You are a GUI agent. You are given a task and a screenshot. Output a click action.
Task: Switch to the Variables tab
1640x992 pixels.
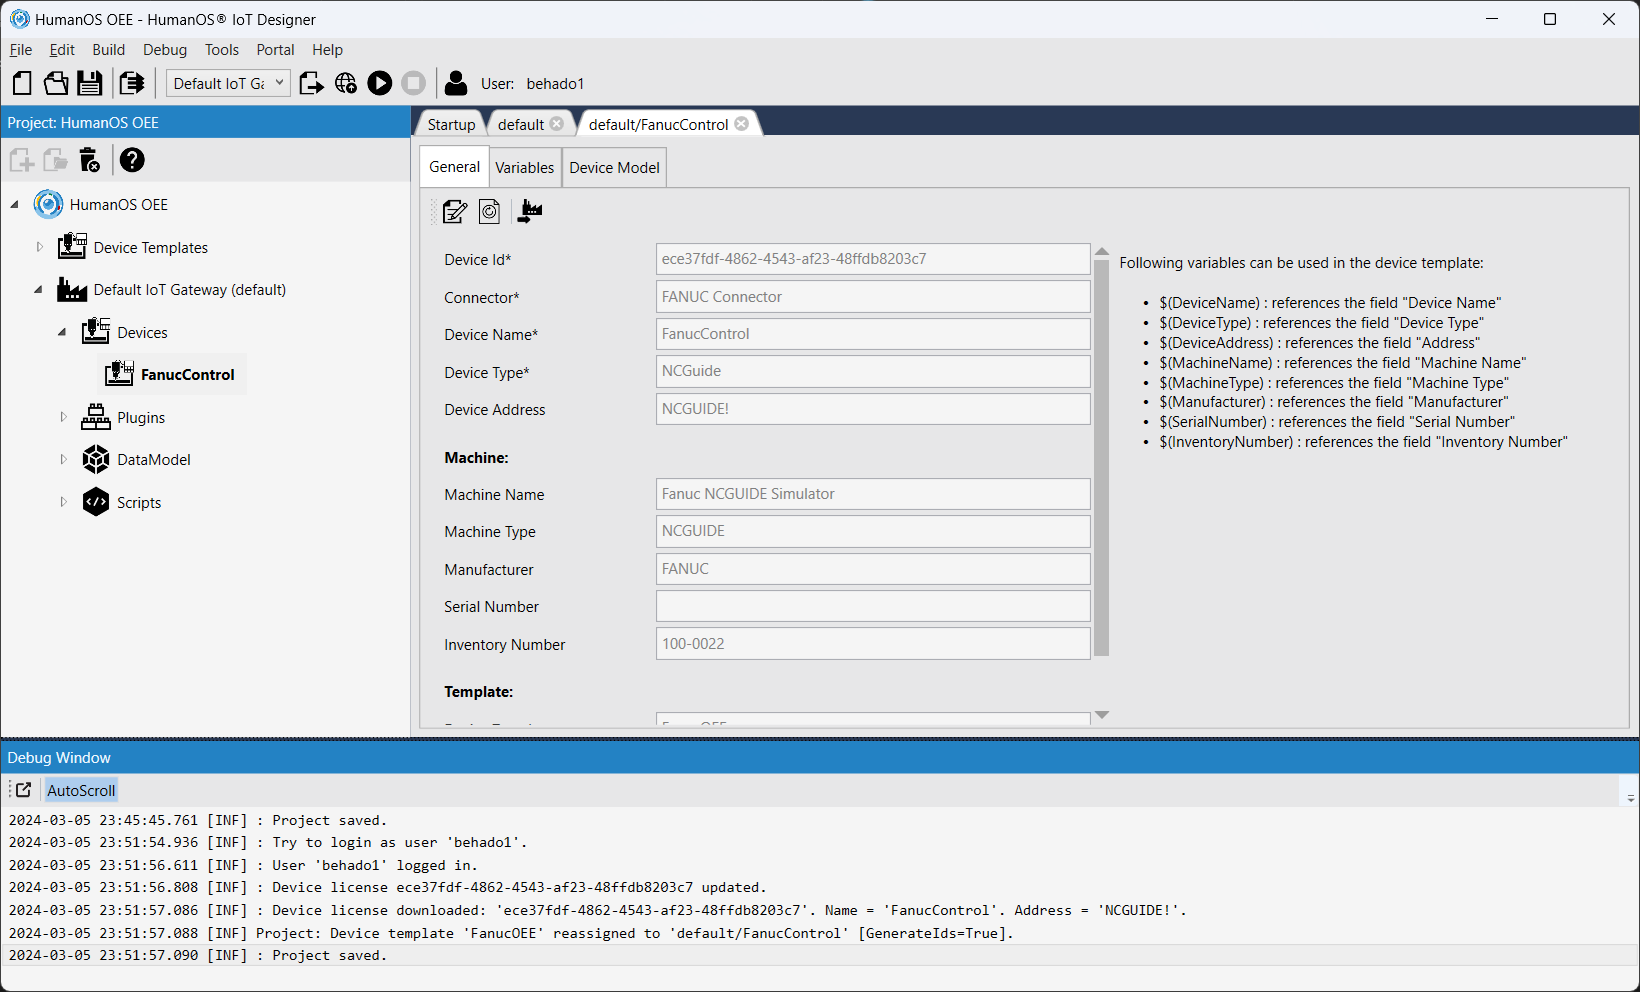pos(525,168)
